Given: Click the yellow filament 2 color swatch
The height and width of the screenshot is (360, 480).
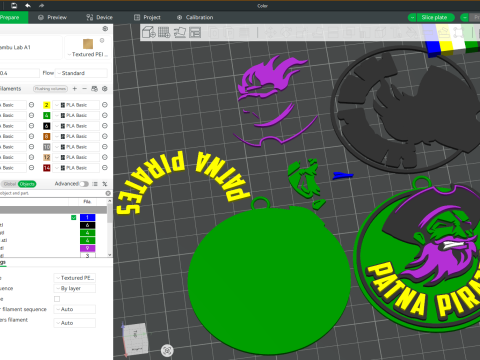Looking at the screenshot, I should point(47,105).
